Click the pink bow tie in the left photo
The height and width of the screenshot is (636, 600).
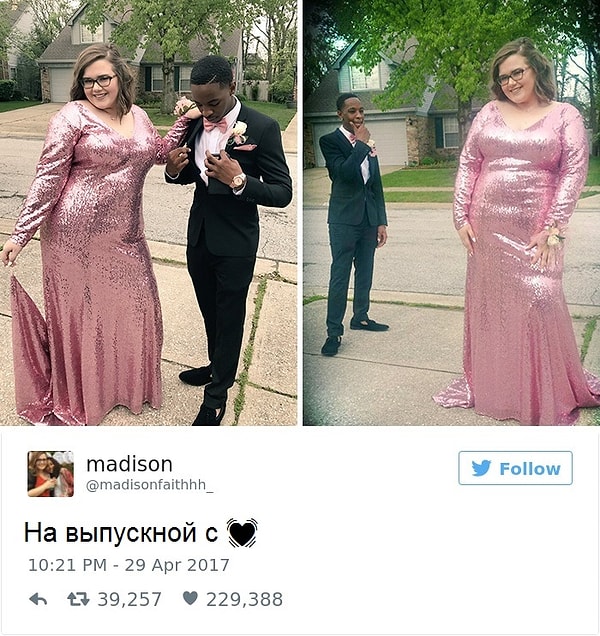point(215,125)
